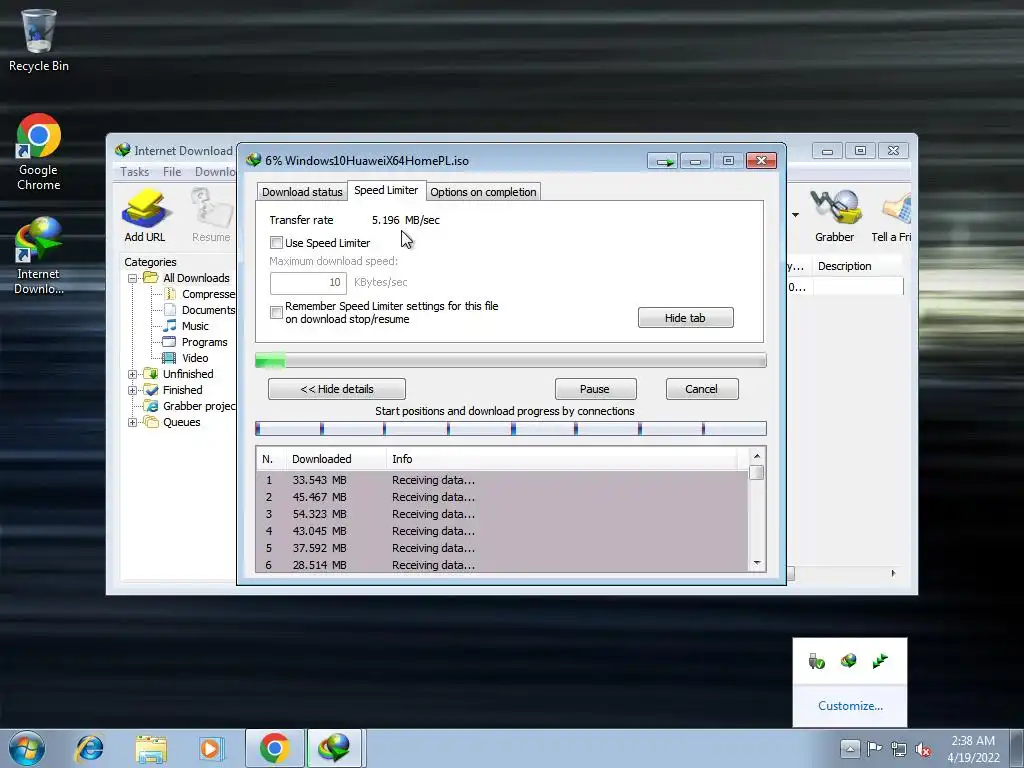Click the network tray icon
The height and width of the screenshot is (768, 1024).
pos(899,749)
